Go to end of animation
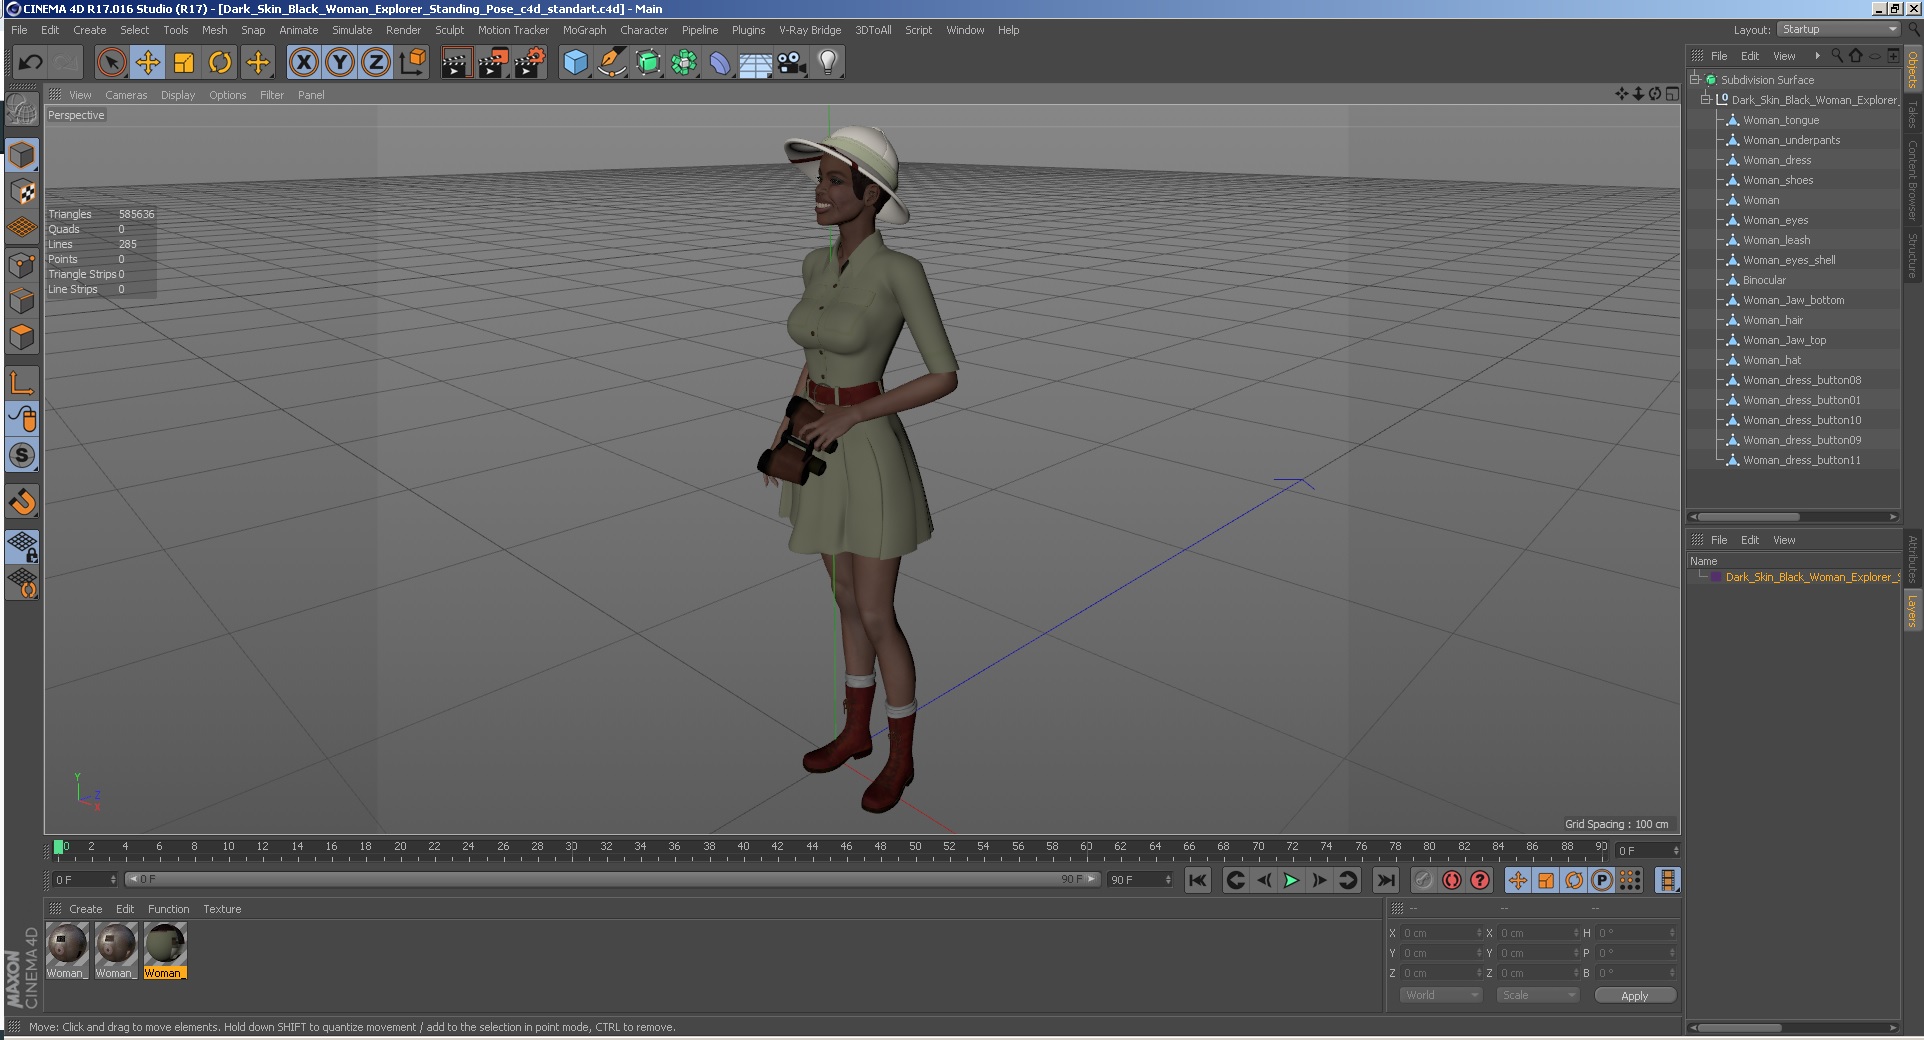This screenshot has width=1924, height=1040. 1385,880
